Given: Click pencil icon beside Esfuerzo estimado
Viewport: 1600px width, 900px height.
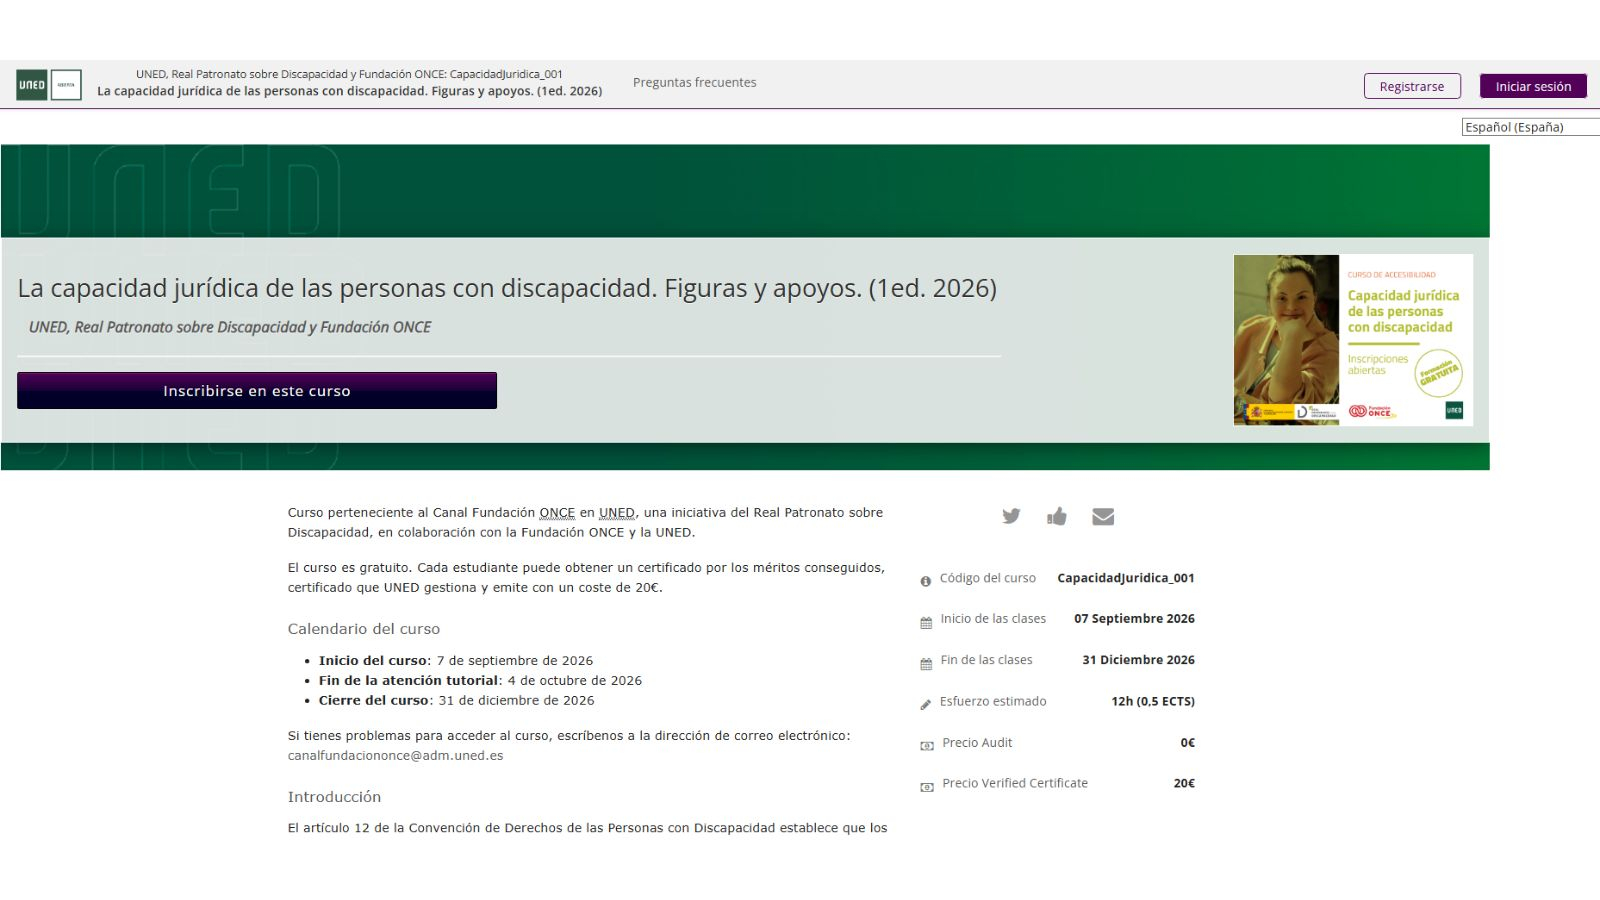Looking at the screenshot, I should point(926,704).
